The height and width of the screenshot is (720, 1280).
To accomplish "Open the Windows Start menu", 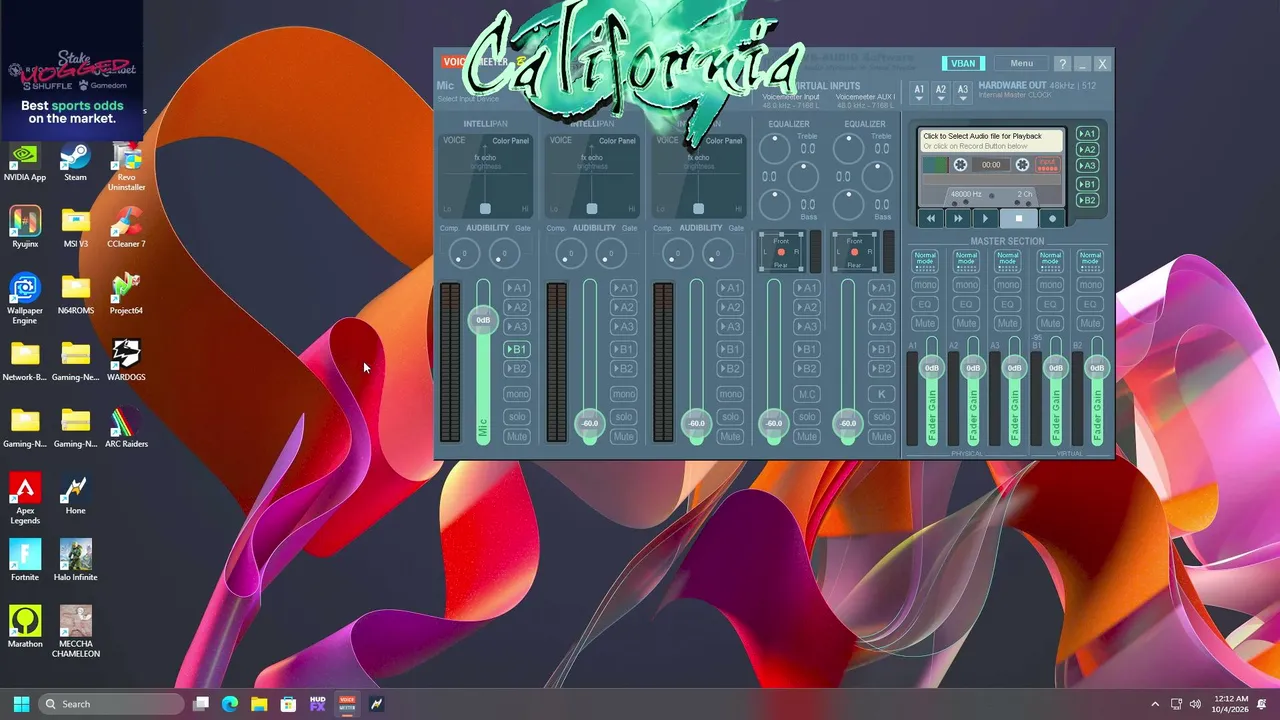I will pyautogui.click(x=21, y=704).
